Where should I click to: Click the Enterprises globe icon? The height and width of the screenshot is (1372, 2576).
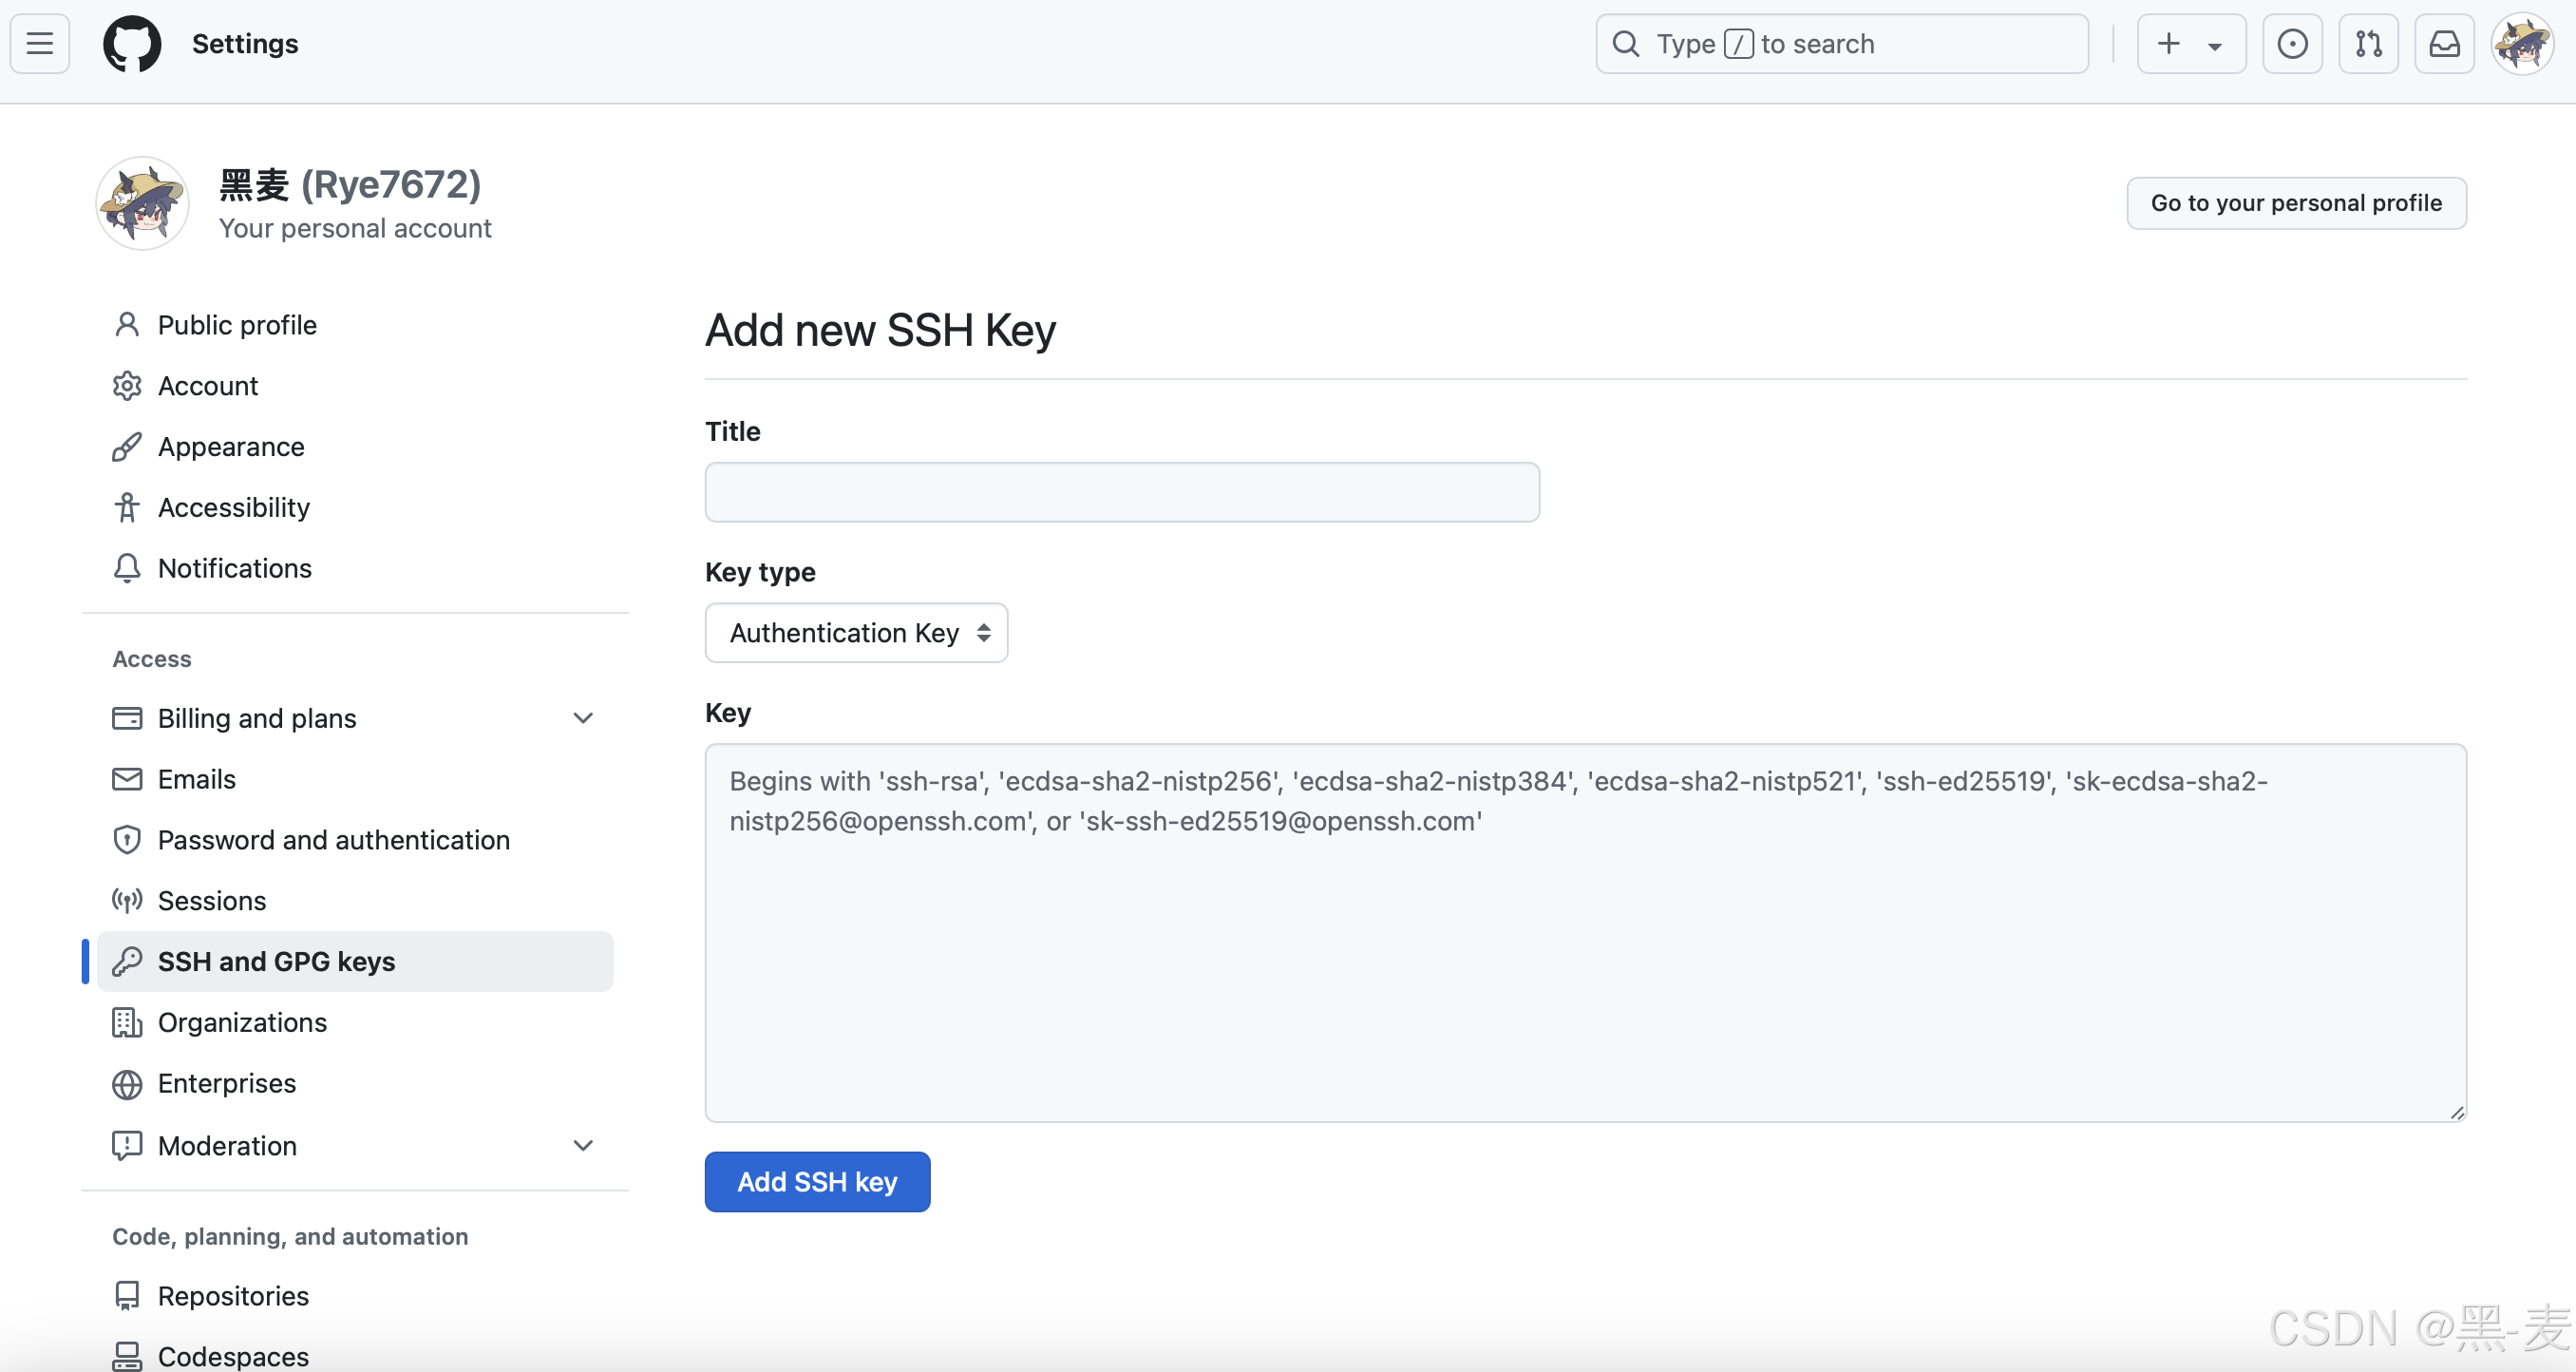pos(127,1083)
